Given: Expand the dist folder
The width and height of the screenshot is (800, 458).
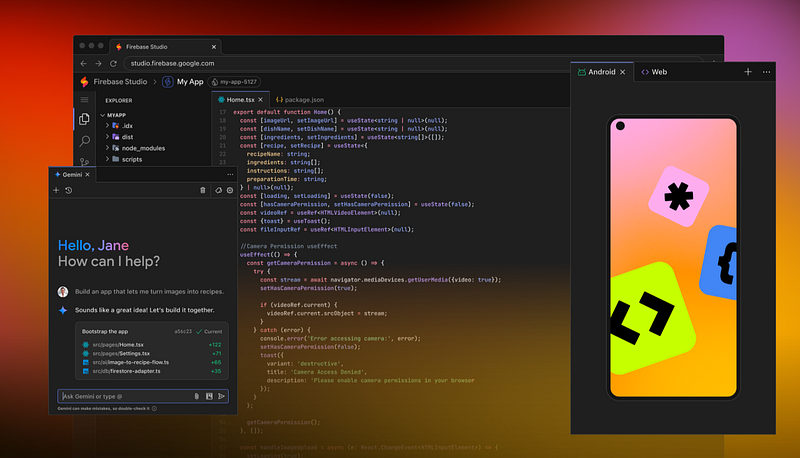Looking at the screenshot, I should coord(107,137).
